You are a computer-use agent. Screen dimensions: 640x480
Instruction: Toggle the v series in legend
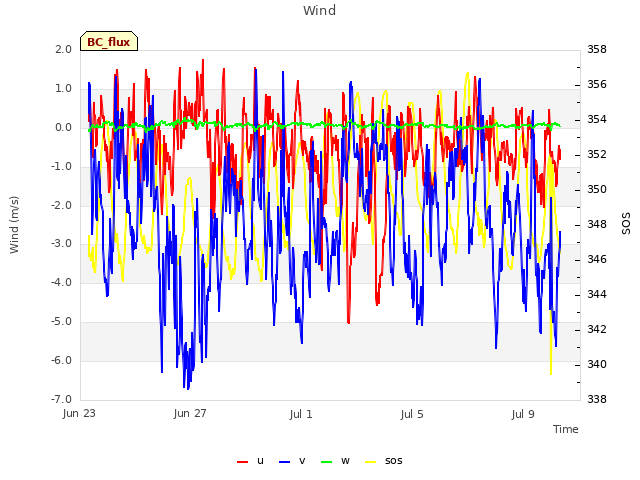tap(292, 461)
